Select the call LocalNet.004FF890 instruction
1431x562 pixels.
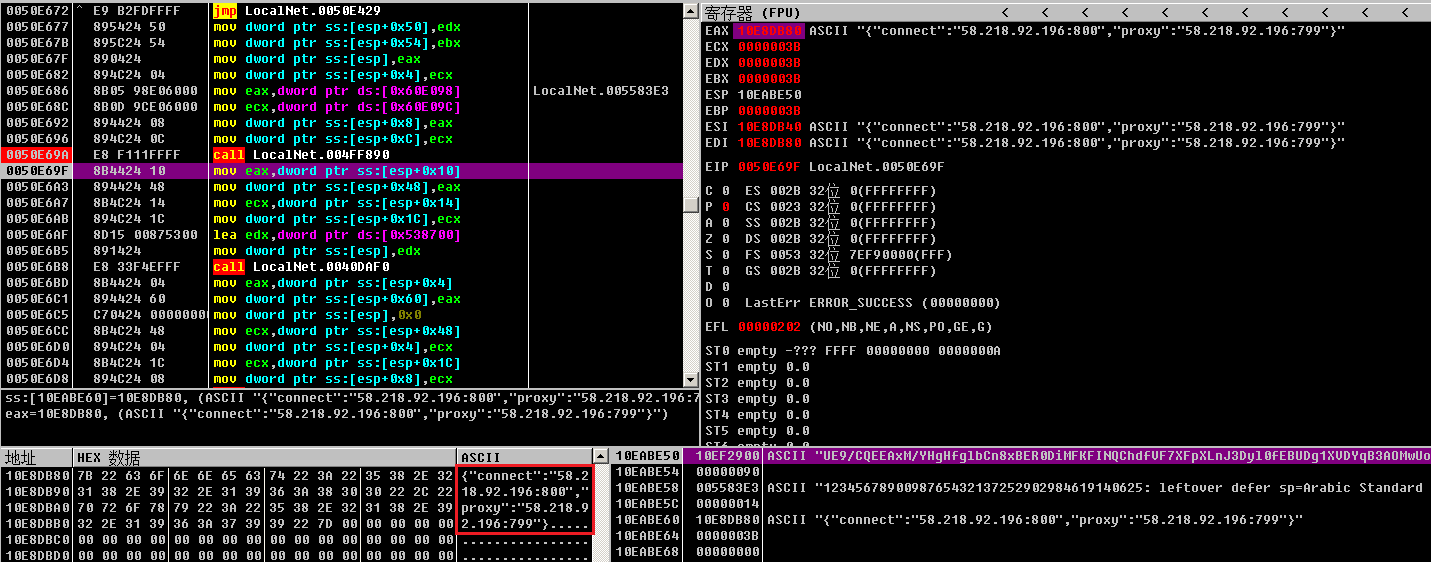click(301, 155)
